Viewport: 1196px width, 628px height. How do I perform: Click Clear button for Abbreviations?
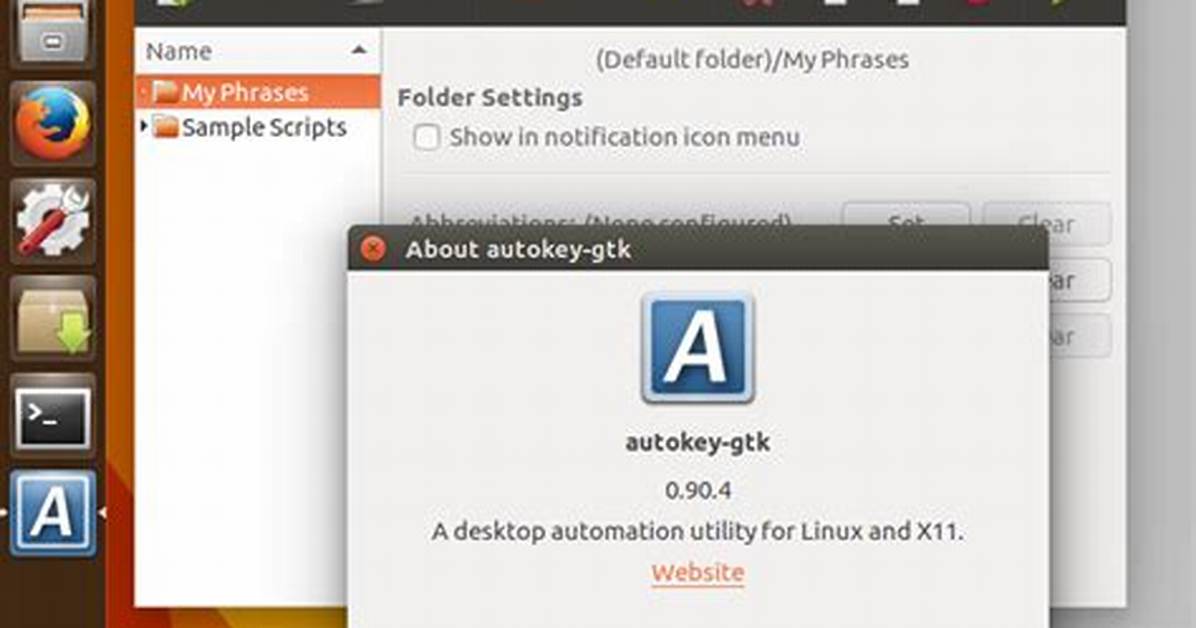click(1046, 223)
